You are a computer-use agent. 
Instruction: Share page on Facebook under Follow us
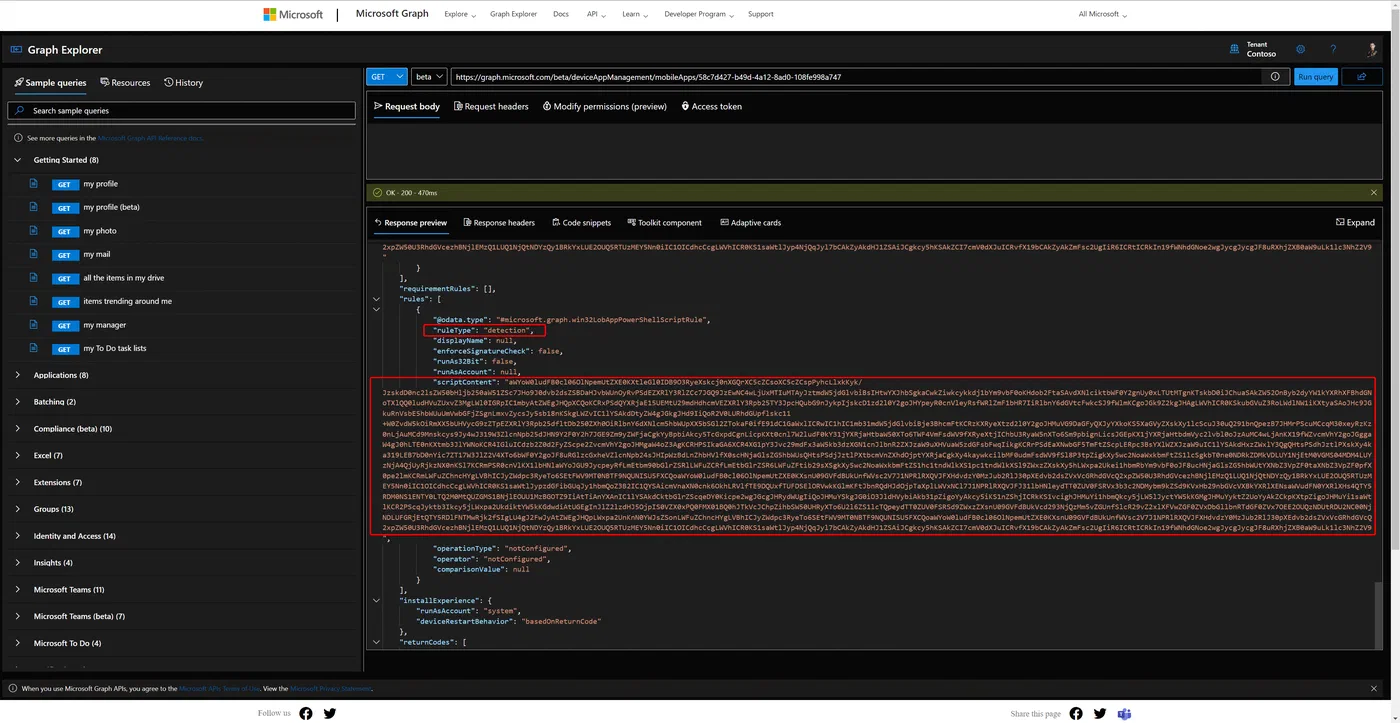(306, 713)
